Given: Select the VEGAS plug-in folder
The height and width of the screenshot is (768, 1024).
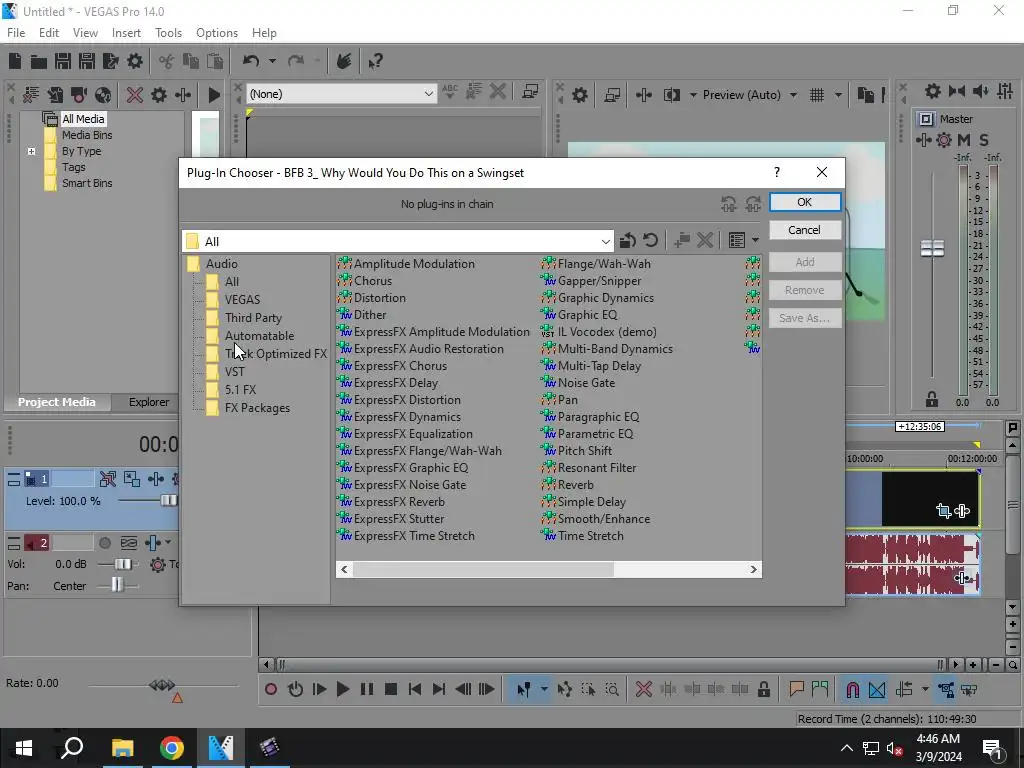Looking at the screenshot, I should (x=242, y=300).
